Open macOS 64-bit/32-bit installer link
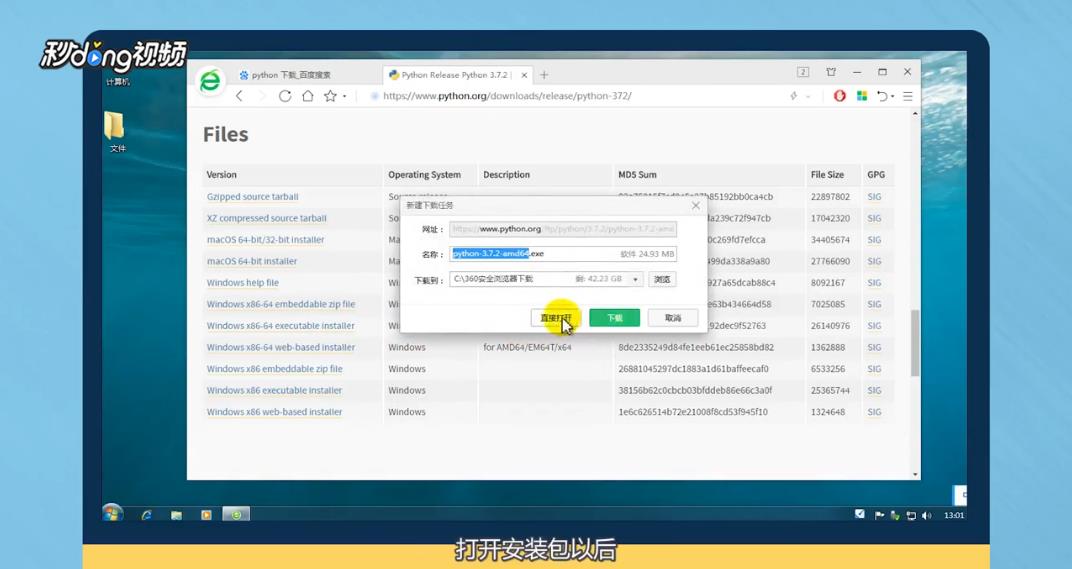The image size is (1072, 569). tap(265, 240)
